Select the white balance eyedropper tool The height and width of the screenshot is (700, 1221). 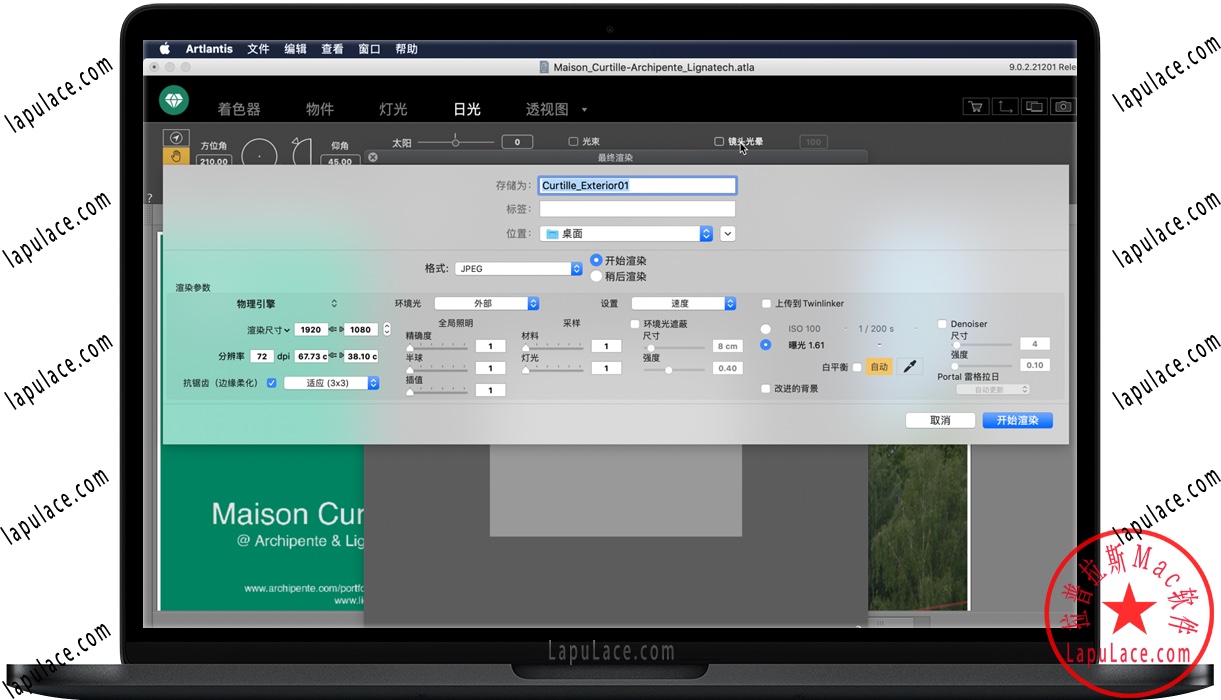click(x=909, y=367)
